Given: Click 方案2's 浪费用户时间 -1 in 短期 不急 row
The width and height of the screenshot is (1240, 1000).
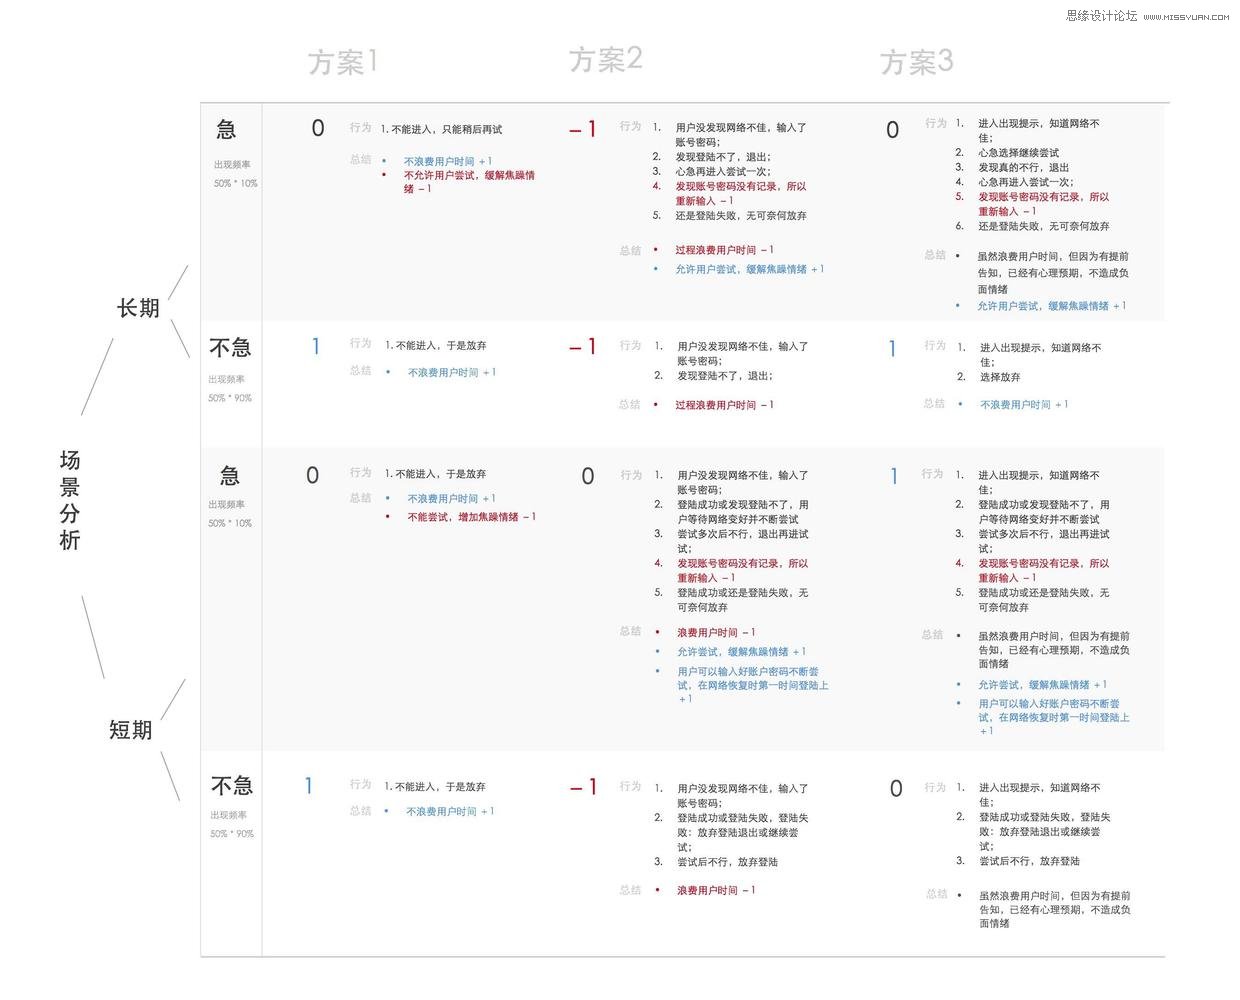Looking at the screenshot, I should point(716,890).
